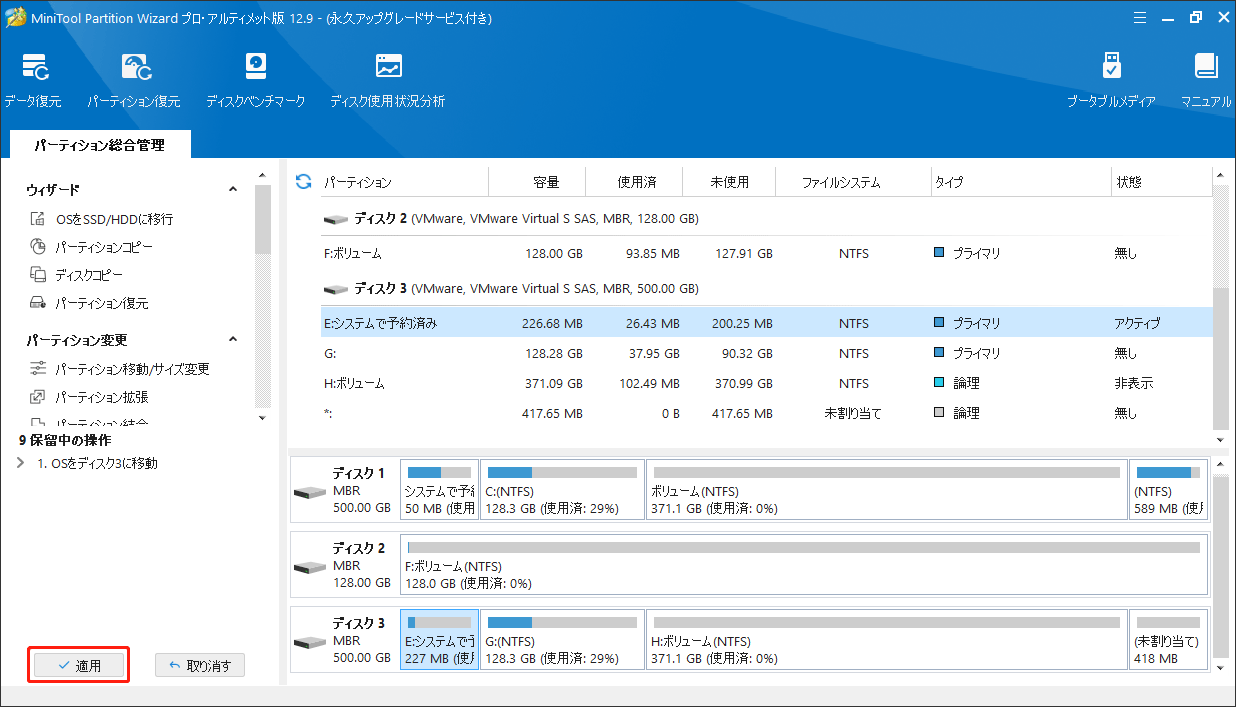Image resolution: width=1236 pixels, height=707 pixels.
Task: Select E:システムで予約 227 MB block on ディスク 3
Action: coord(439,640)
